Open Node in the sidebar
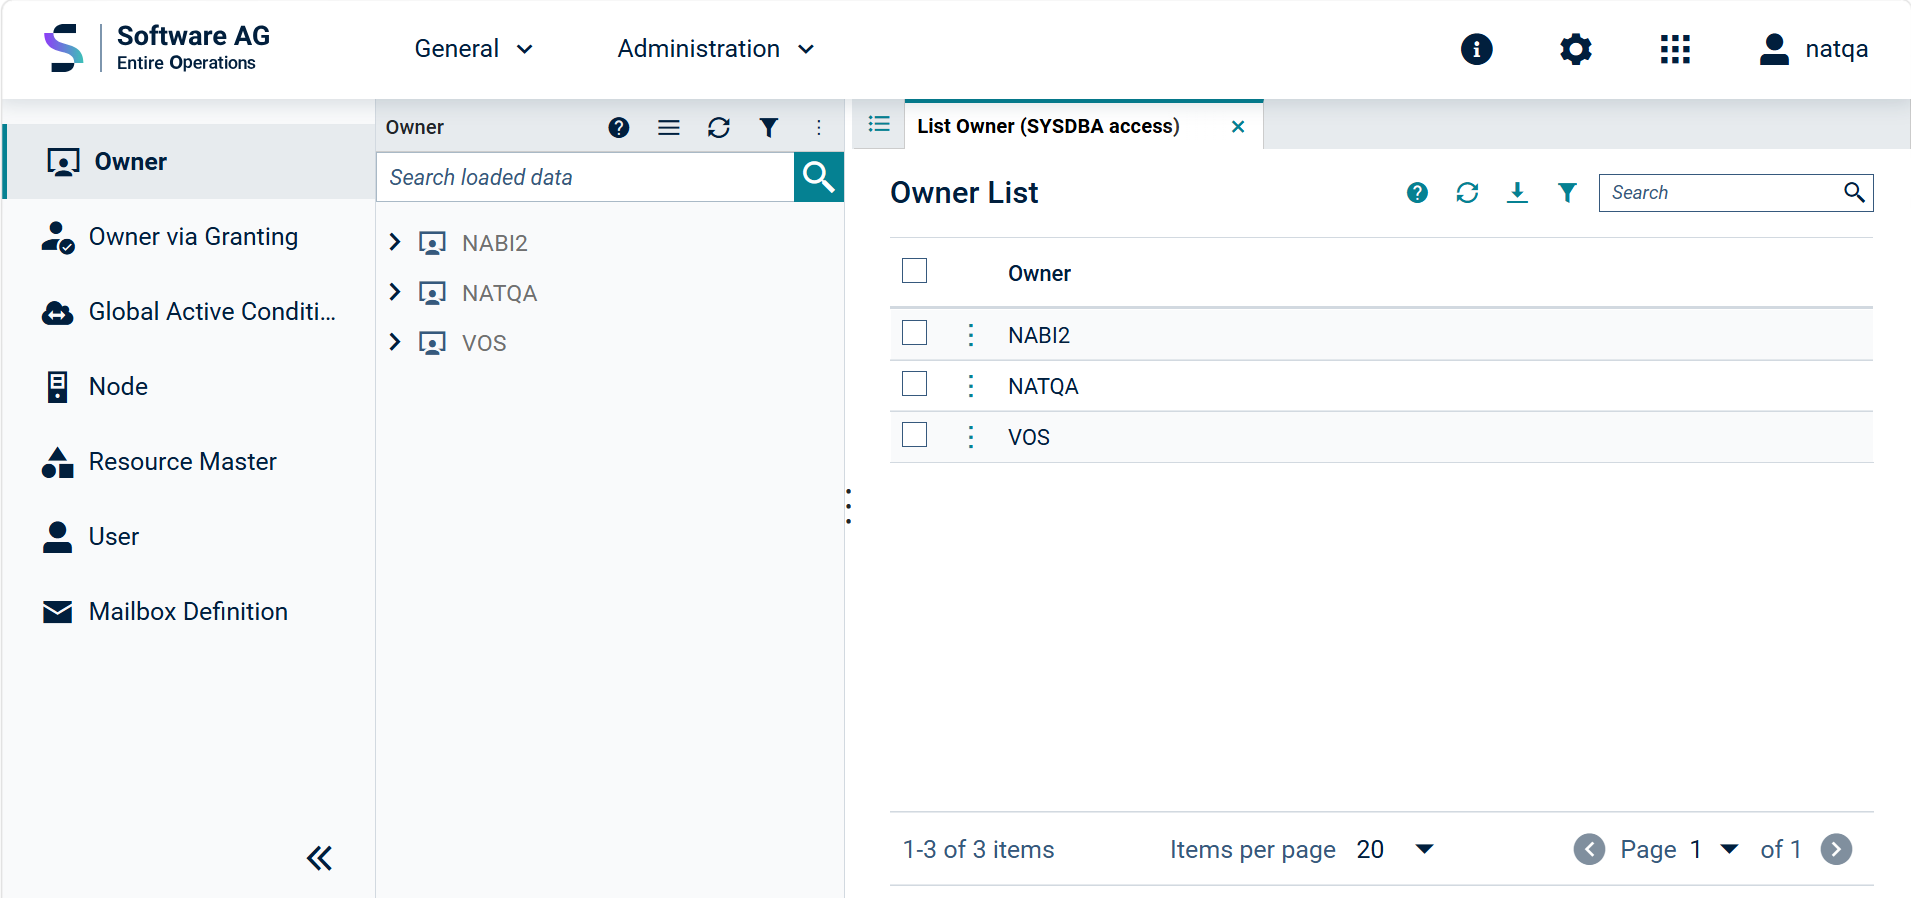The height and width of the screenshot is (898, 1911). click(x=189, y=387)
